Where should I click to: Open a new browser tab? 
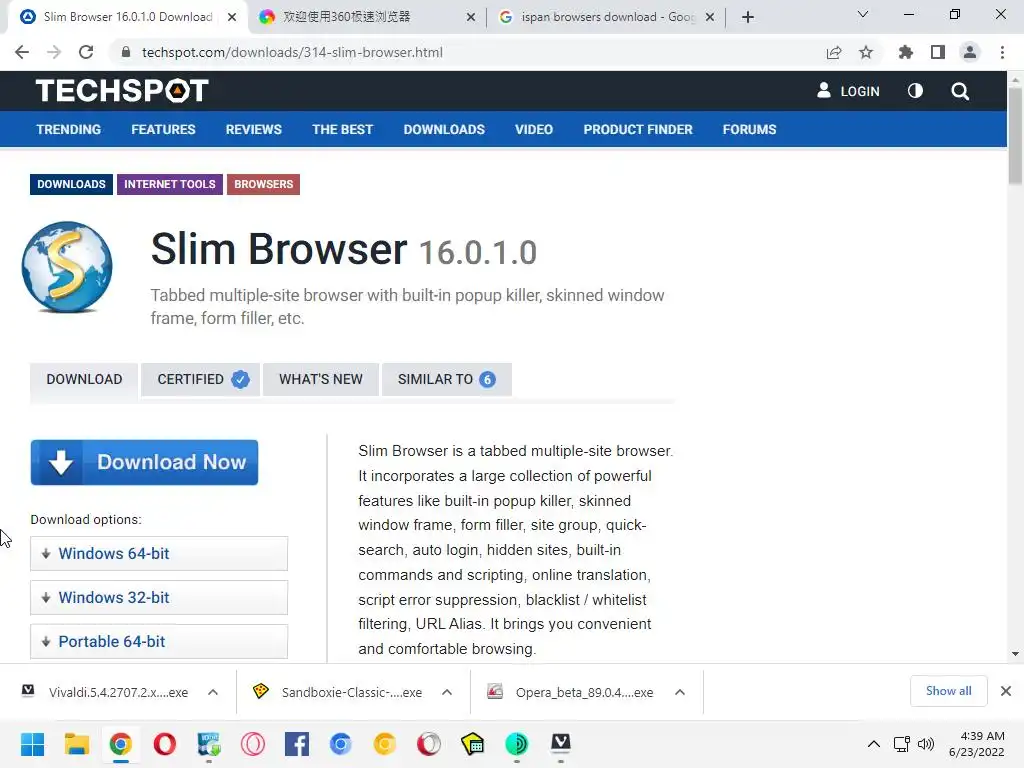click(748, 17)
